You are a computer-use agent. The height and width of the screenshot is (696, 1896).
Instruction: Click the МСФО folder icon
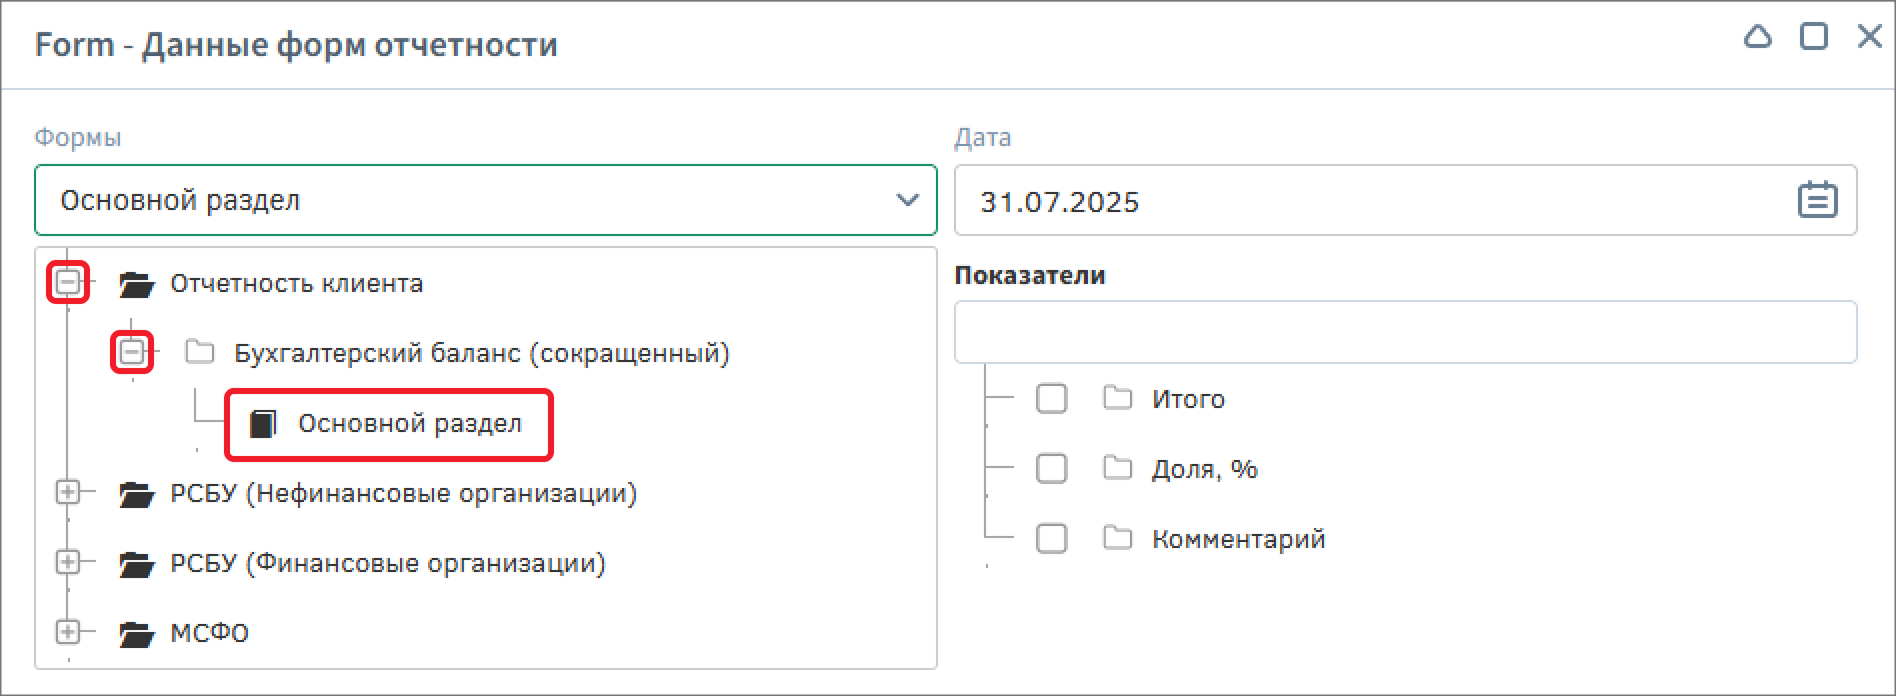pyautogui.click(x=136, y=634)
